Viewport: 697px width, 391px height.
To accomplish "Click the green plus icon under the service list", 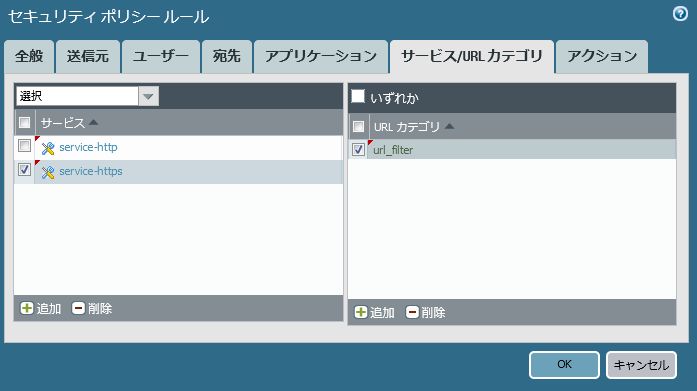I will point(27,308).
